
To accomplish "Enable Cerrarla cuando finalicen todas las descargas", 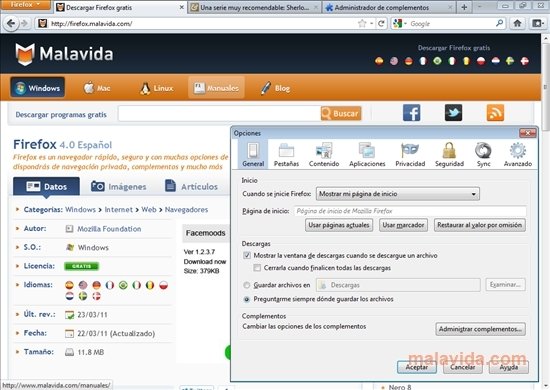I will coord(257,268).
